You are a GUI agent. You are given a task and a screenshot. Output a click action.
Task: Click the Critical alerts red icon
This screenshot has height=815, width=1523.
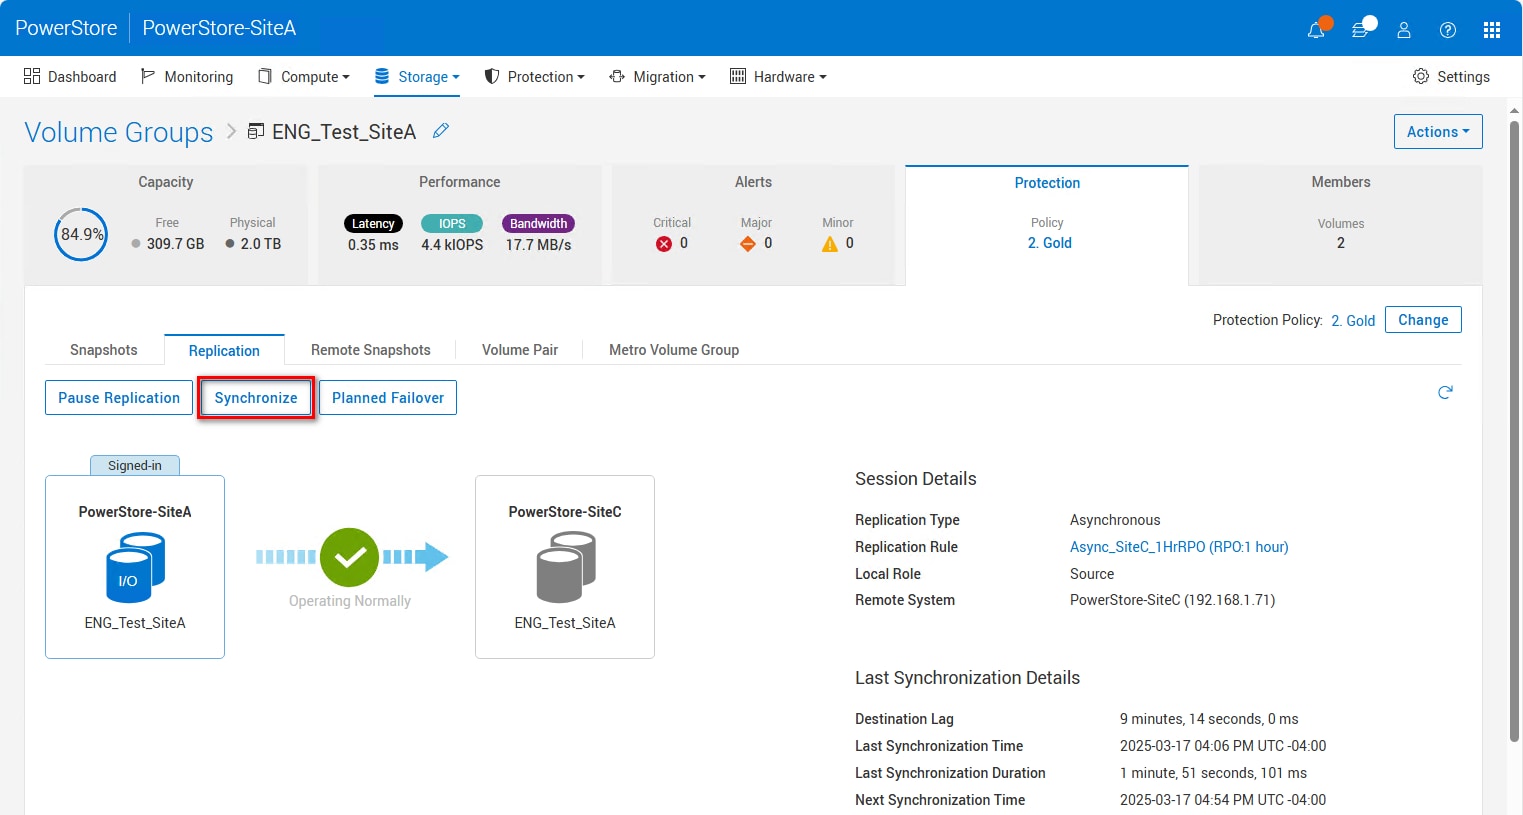(x=664, y=244)
